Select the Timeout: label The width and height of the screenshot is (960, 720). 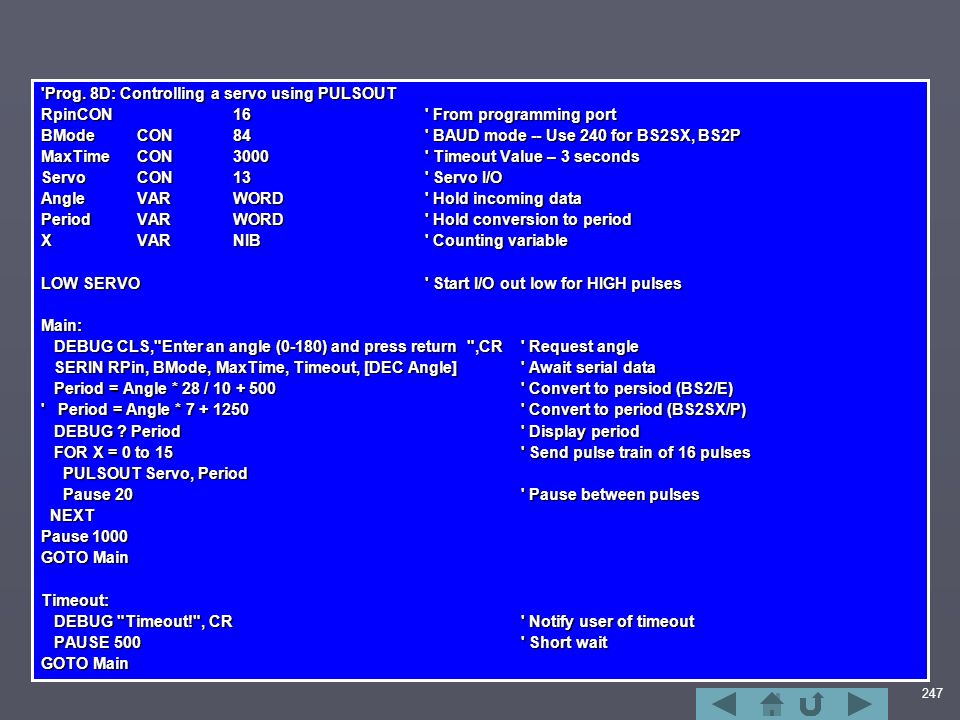click(x=75, y=600)
